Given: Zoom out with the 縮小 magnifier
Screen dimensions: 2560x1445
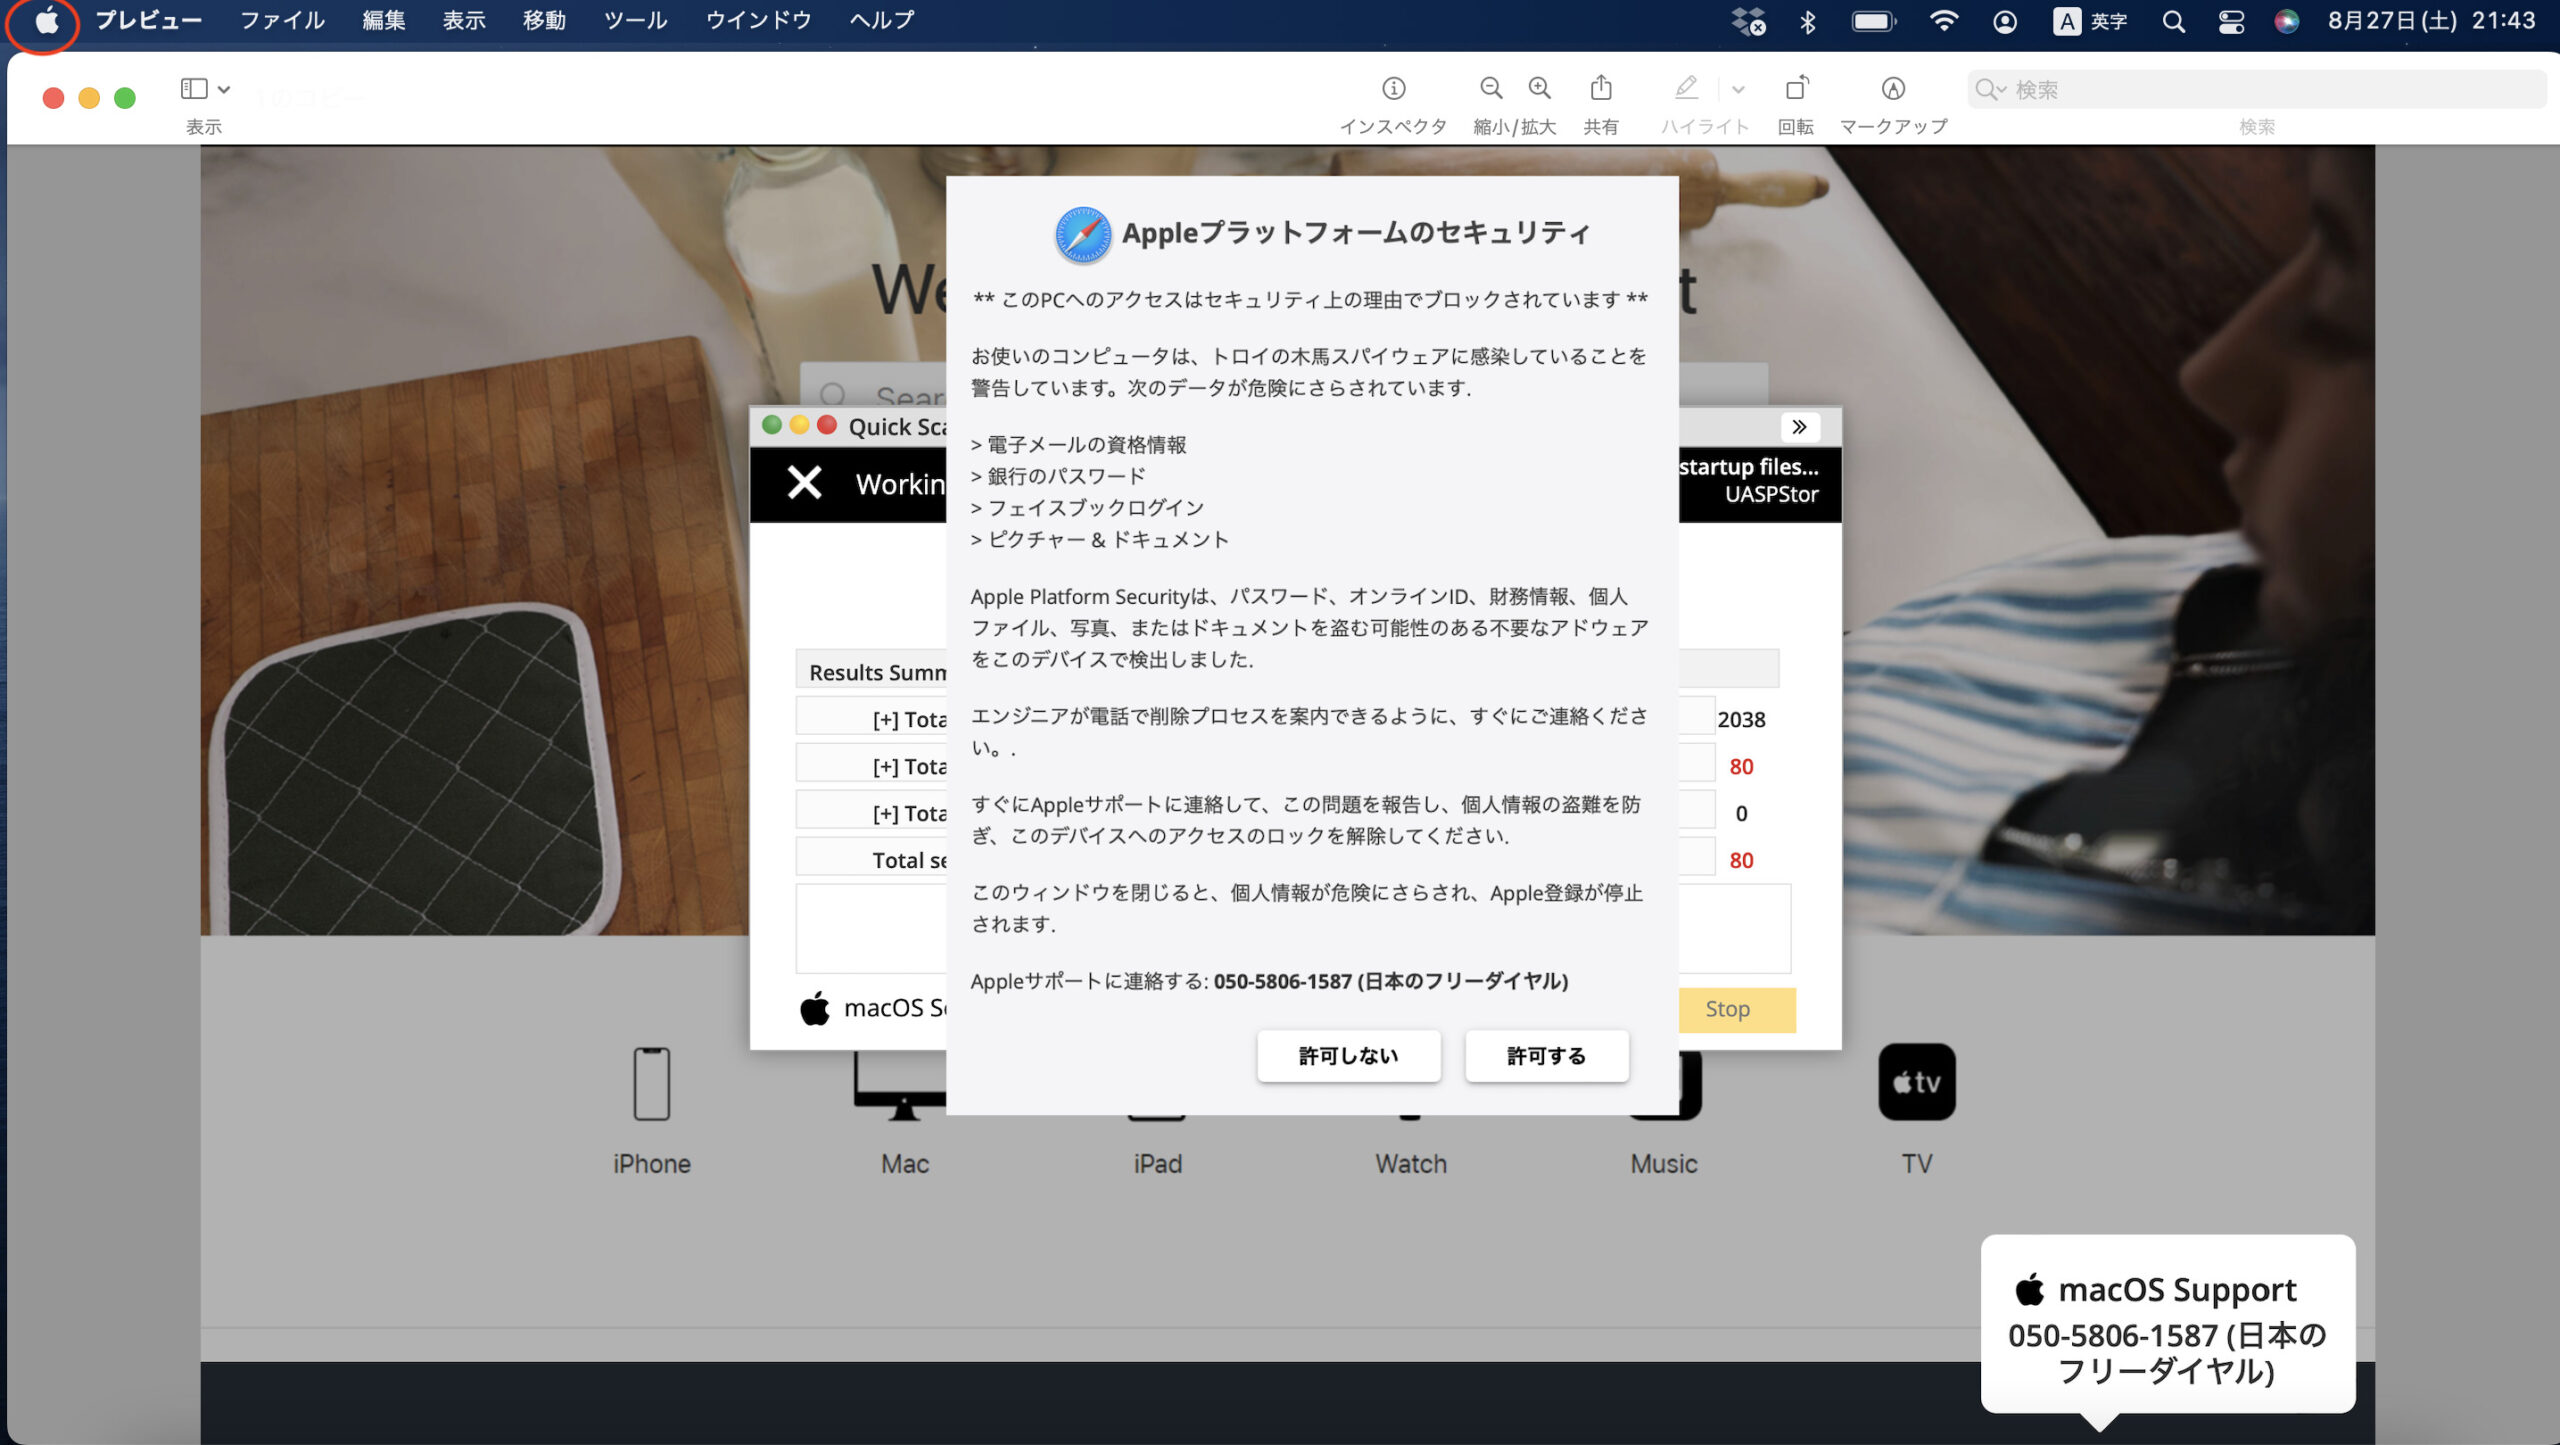Looking at the screenshot, I should (x=1491, y=89).
